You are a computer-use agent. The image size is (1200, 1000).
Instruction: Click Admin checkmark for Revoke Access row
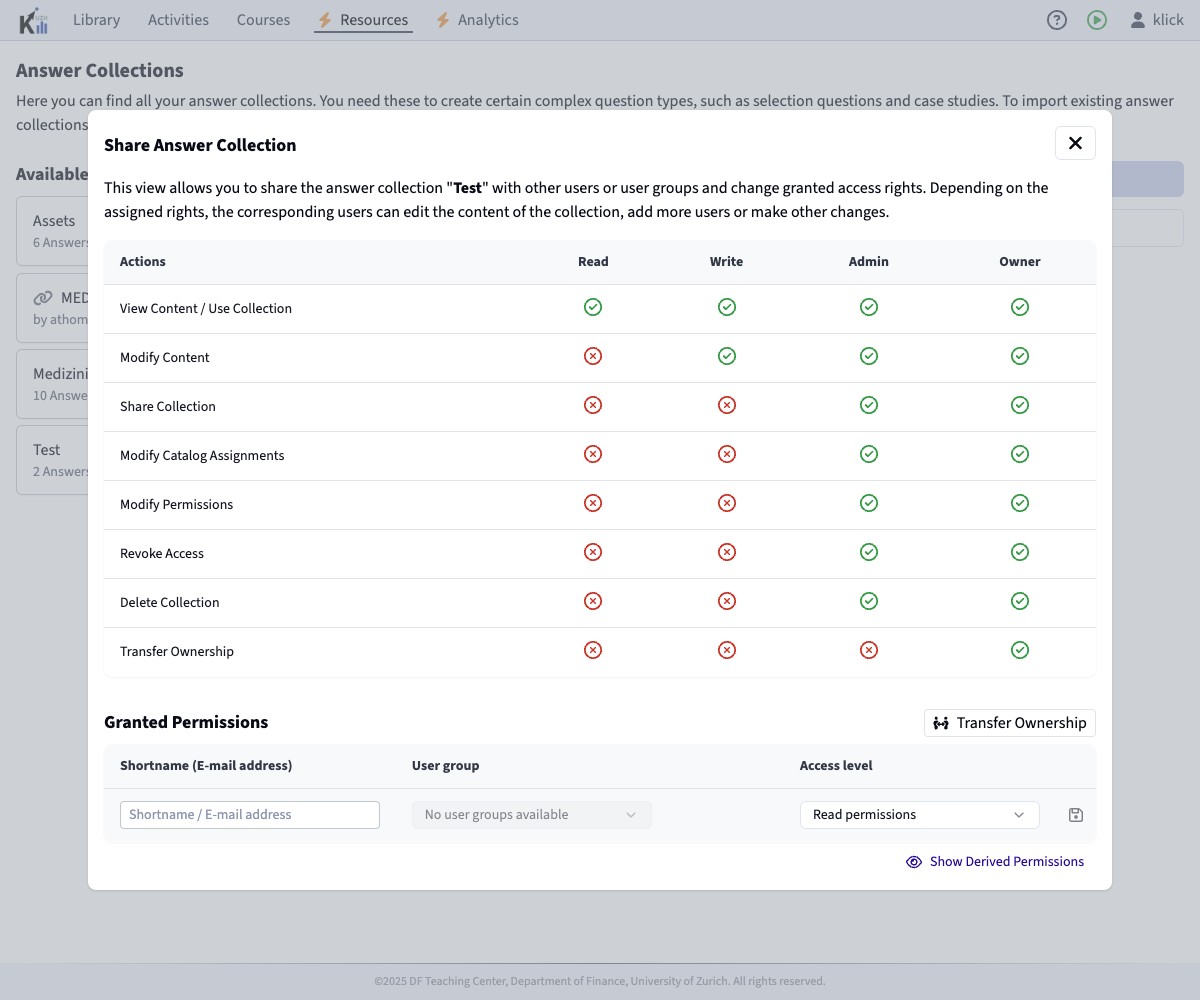[869, 552]
